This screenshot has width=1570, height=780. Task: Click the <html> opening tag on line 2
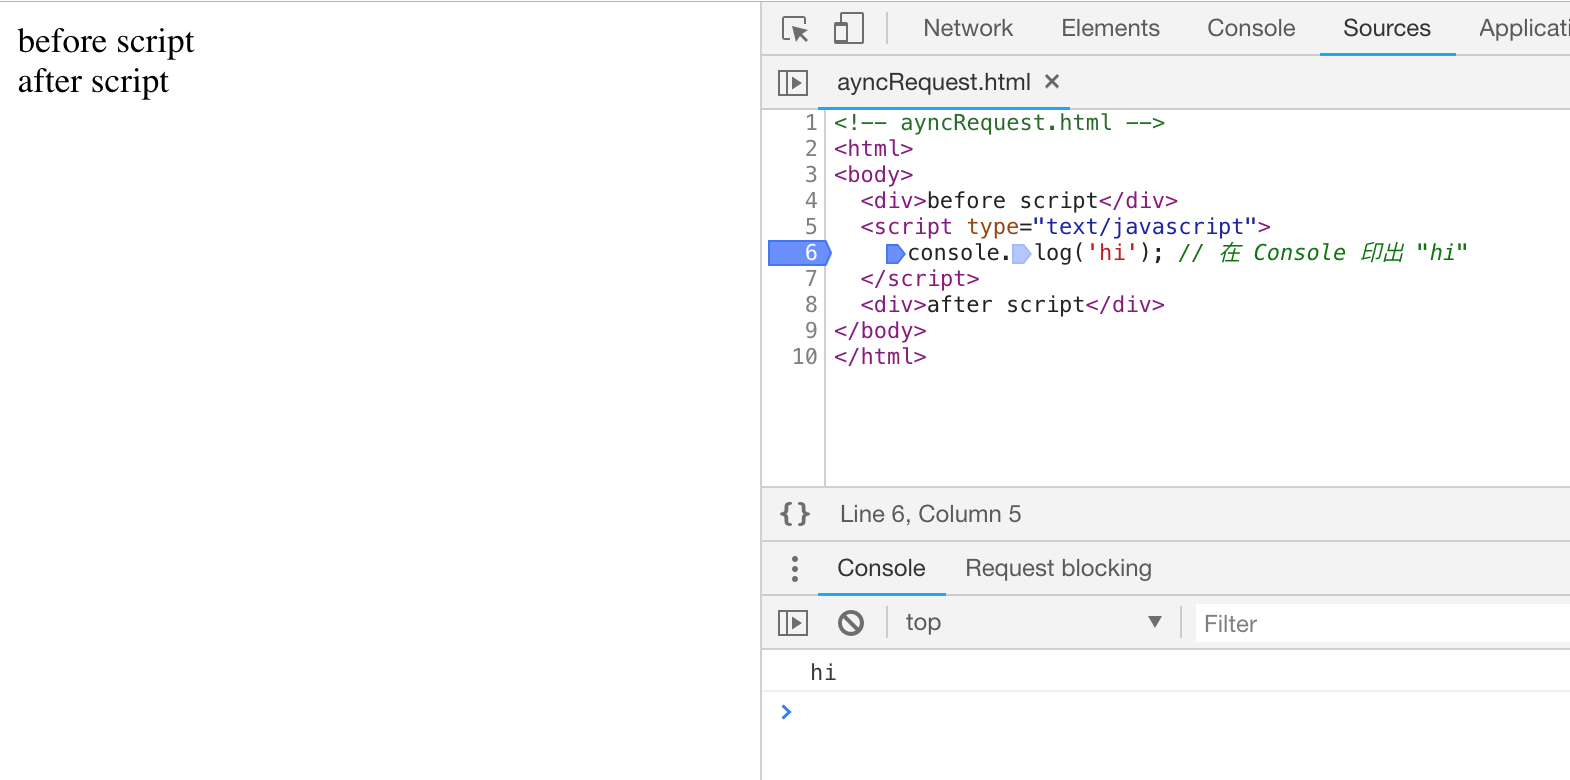(x=873, y=149)
